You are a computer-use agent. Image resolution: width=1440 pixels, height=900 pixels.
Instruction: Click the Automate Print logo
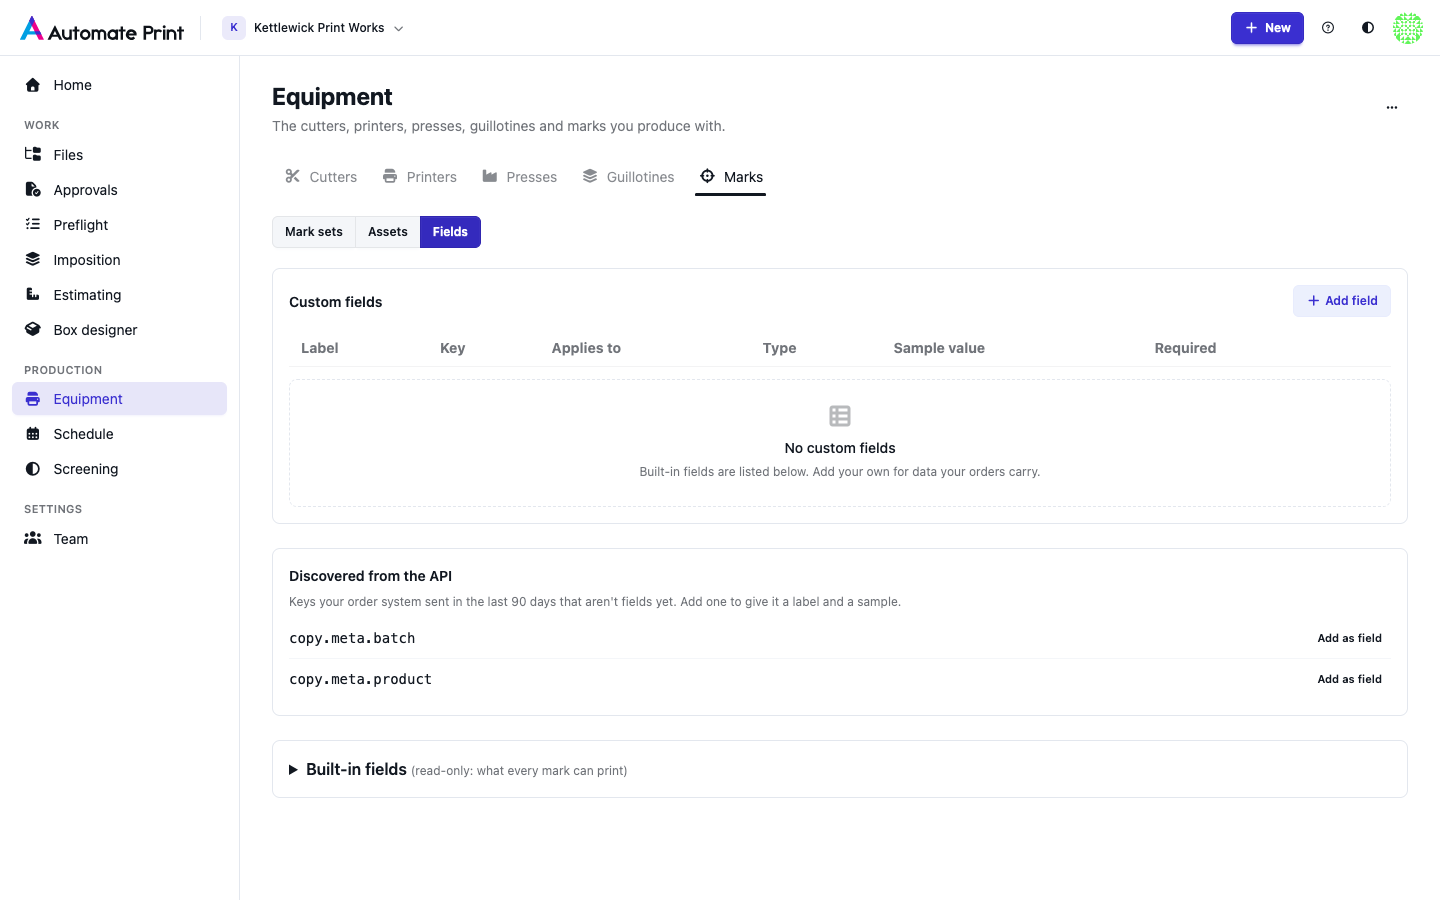click(102, 29)
